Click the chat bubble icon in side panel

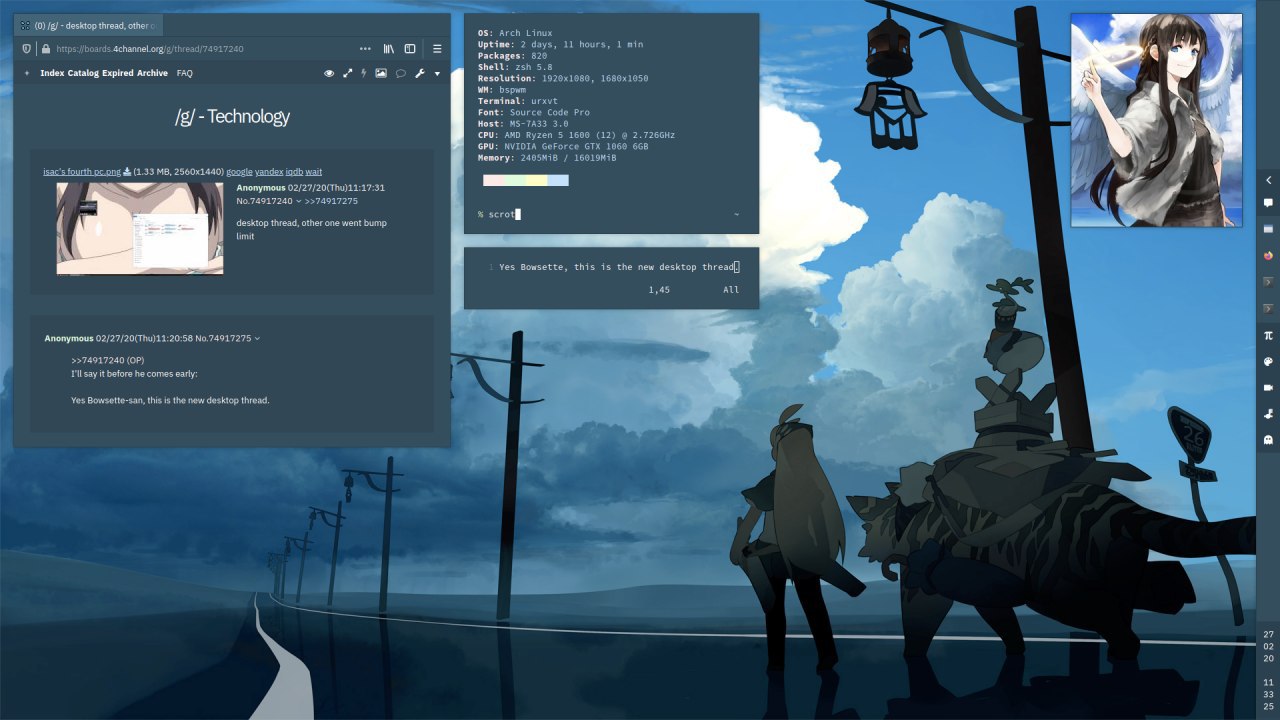tap(1269, 203)
